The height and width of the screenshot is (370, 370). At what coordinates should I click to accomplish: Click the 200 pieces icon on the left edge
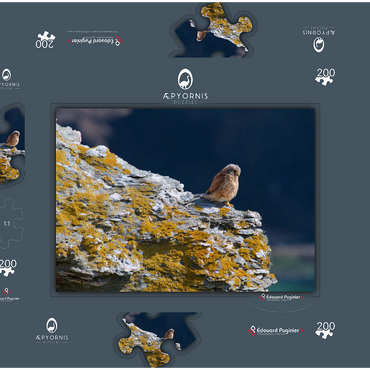click(x=8, y=268)
